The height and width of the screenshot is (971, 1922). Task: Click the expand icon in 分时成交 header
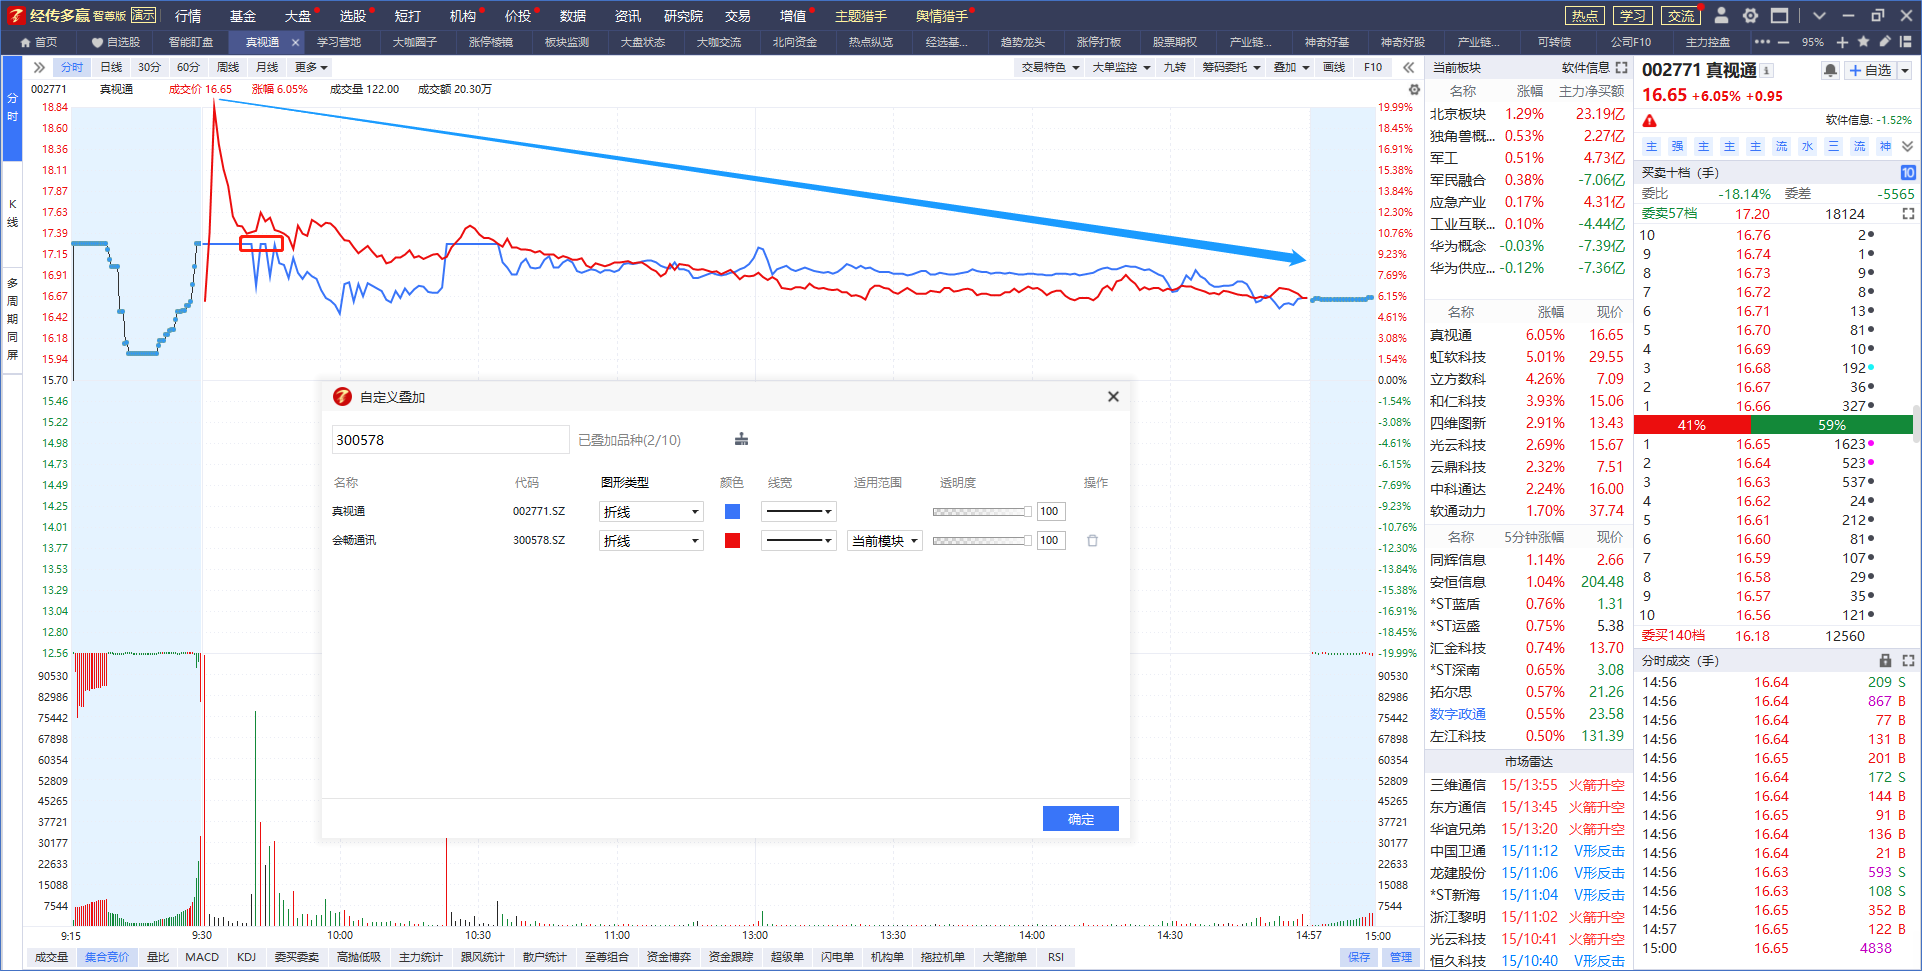[x=1908, y=660]
